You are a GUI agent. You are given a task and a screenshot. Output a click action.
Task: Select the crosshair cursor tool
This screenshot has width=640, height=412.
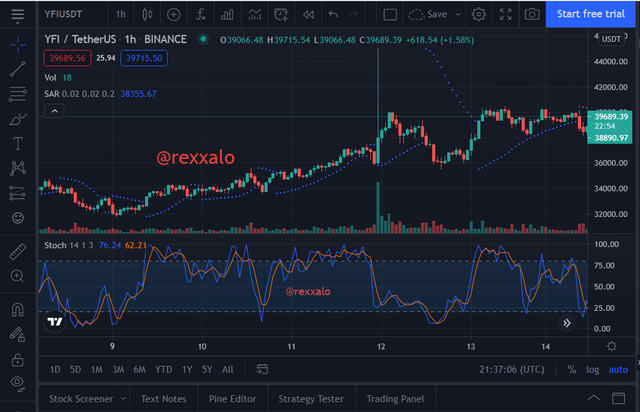coord(18,45)
